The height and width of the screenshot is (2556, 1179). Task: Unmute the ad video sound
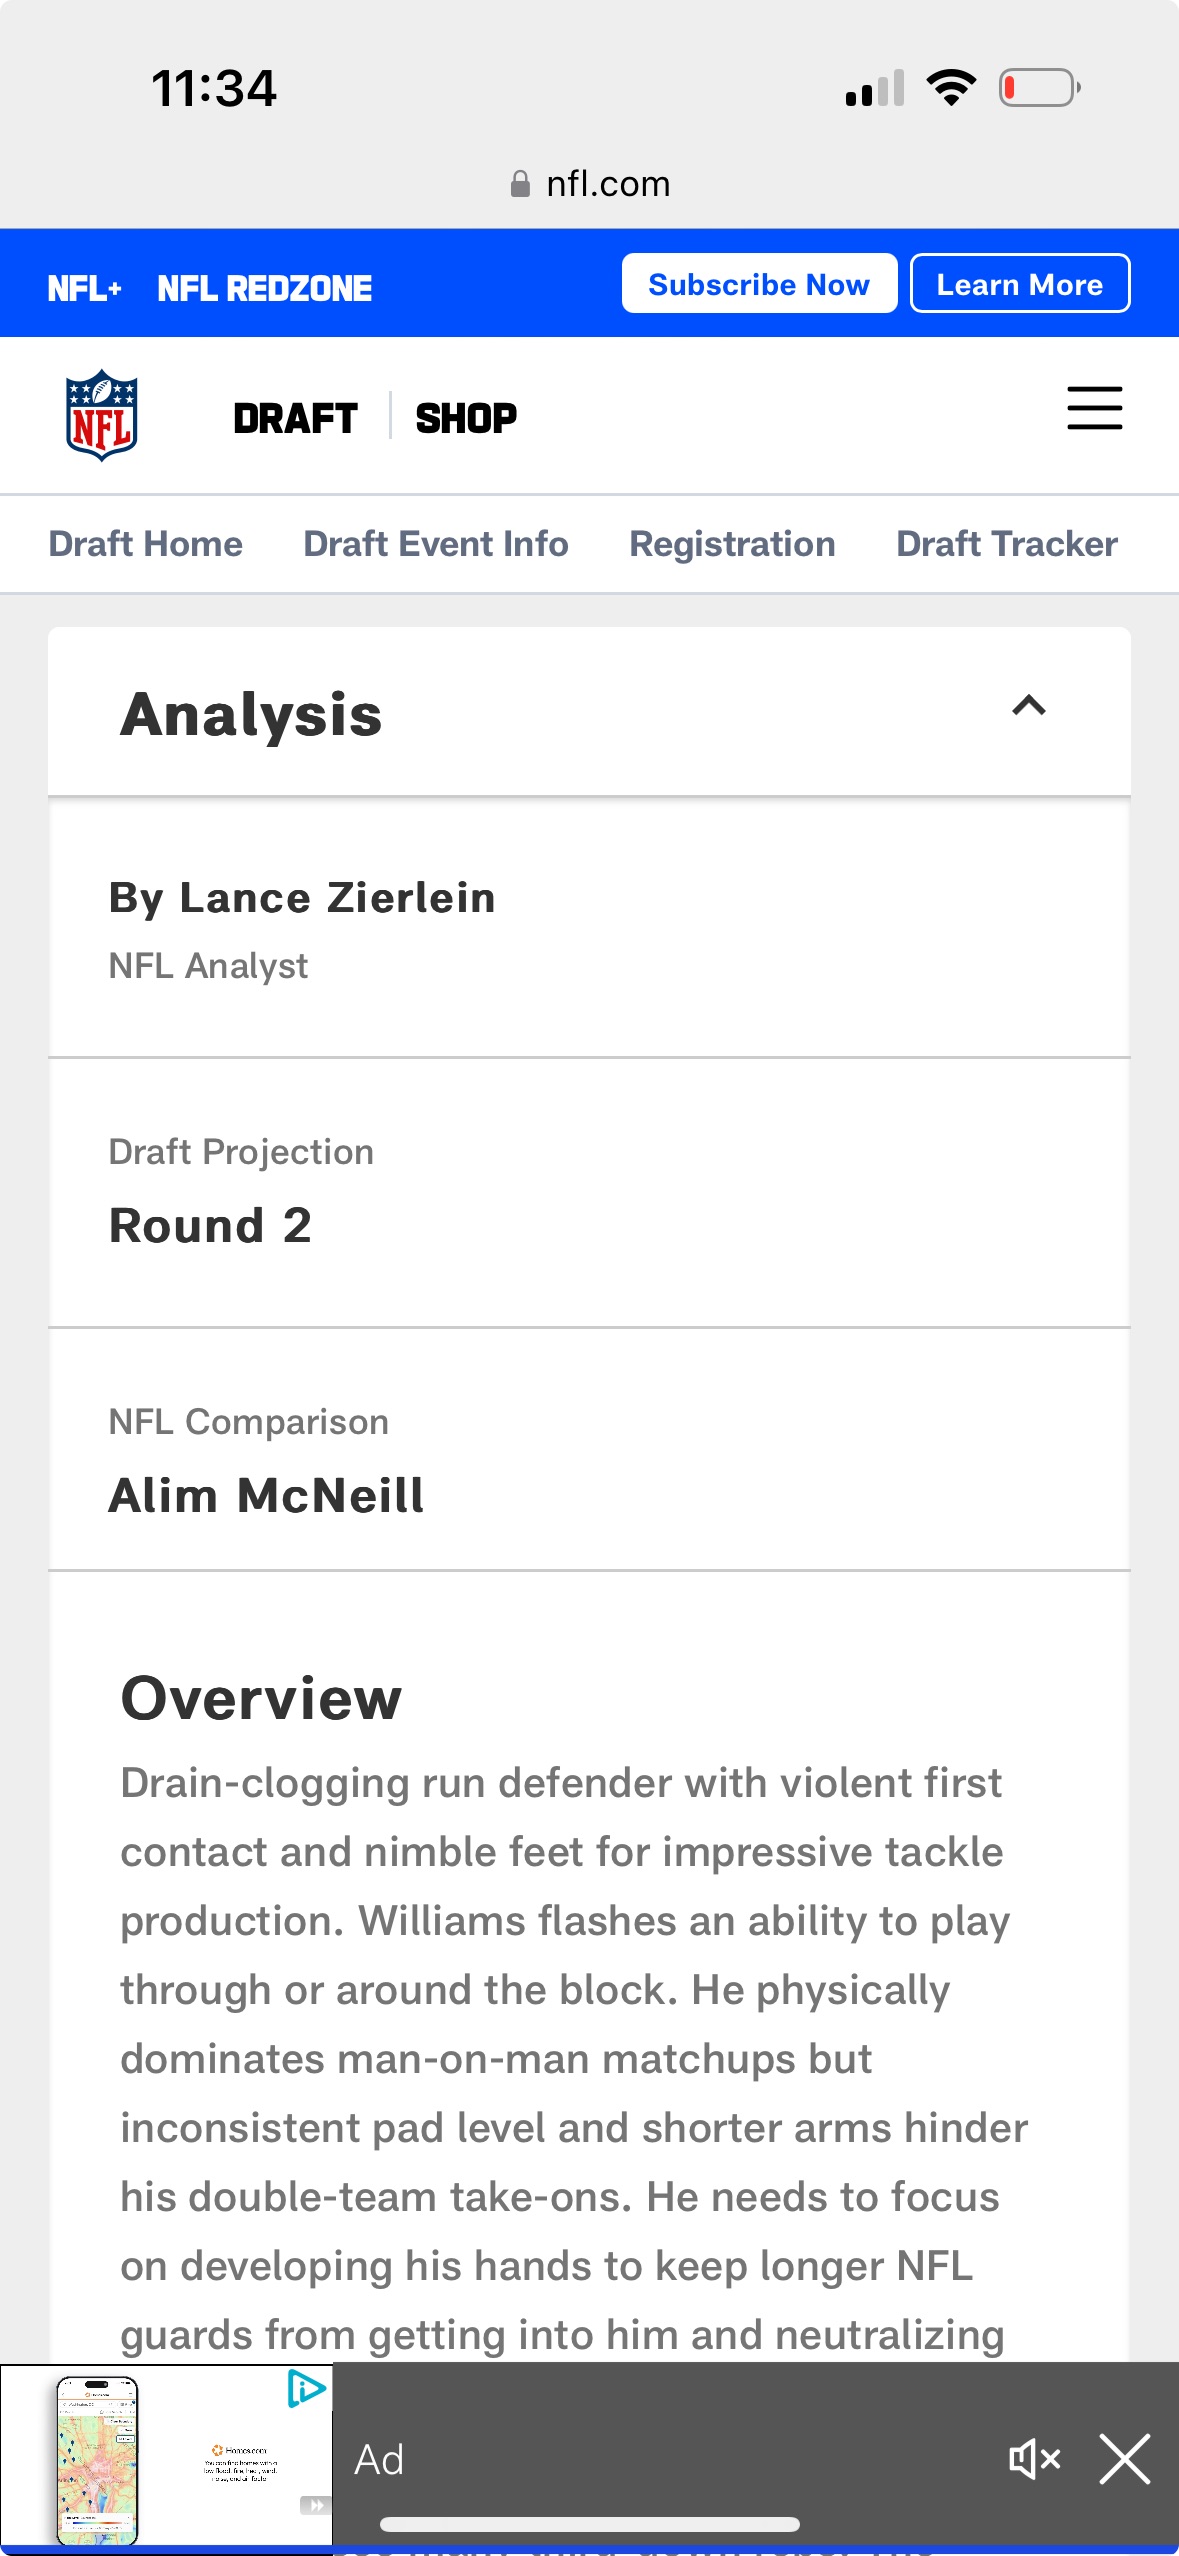1034,2459
